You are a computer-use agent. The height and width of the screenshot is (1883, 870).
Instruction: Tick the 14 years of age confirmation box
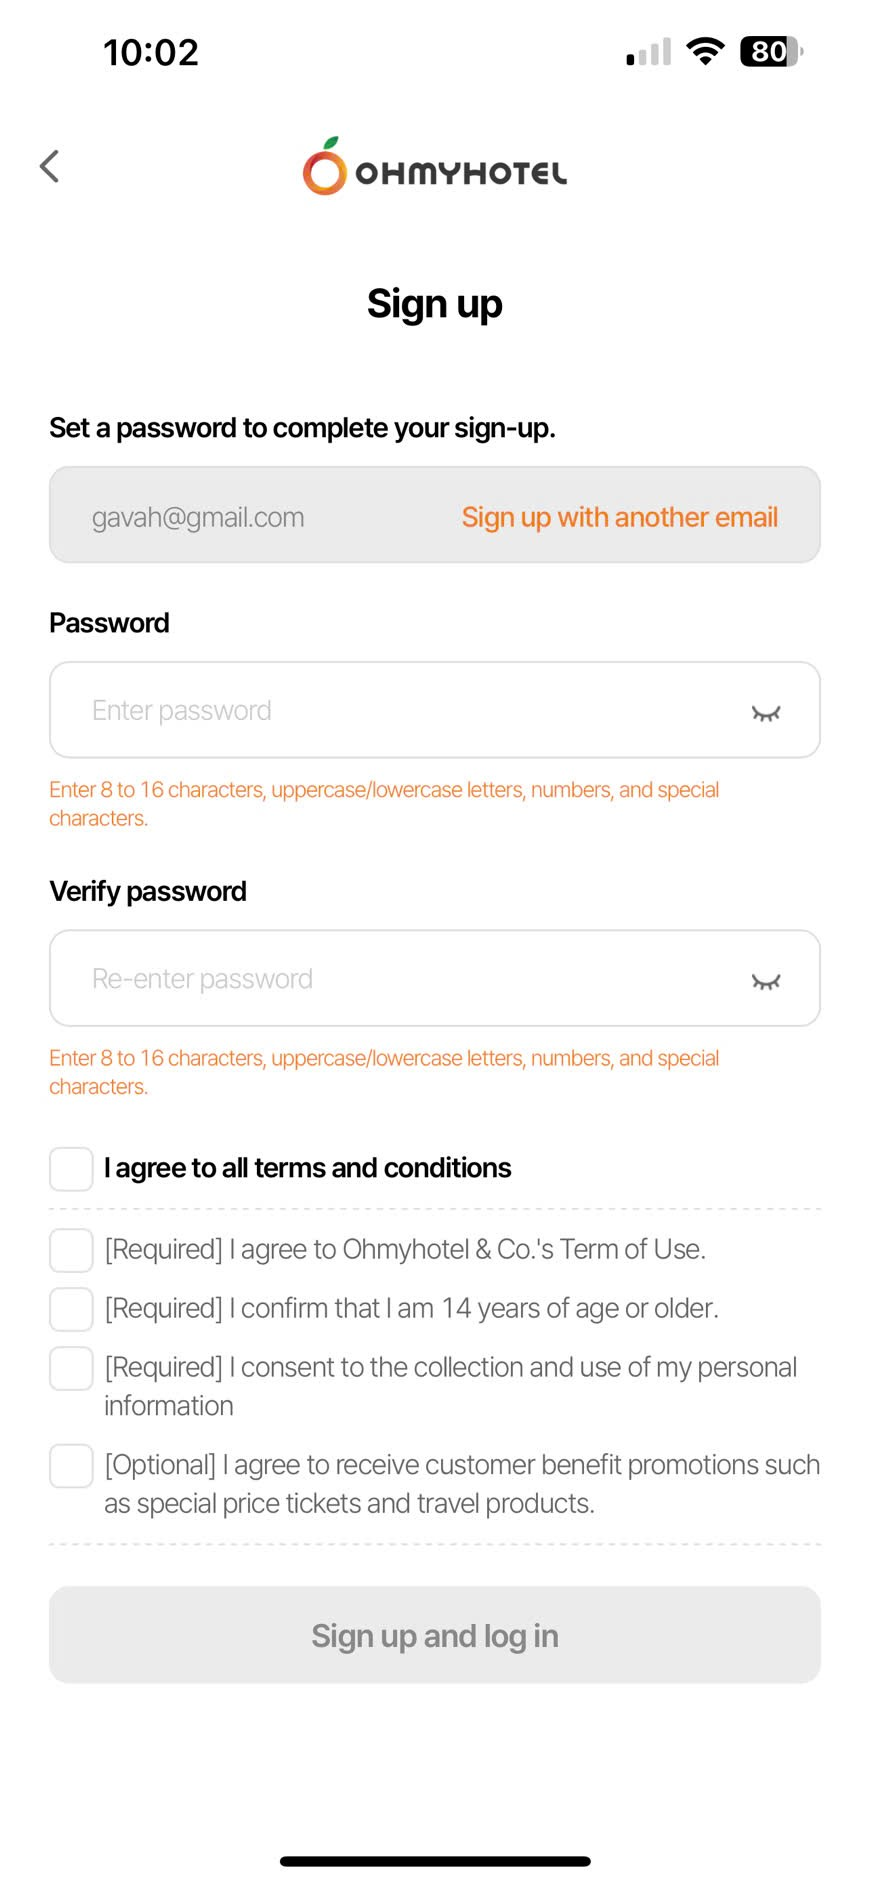pyautogui.click(x=72, y=1309)
